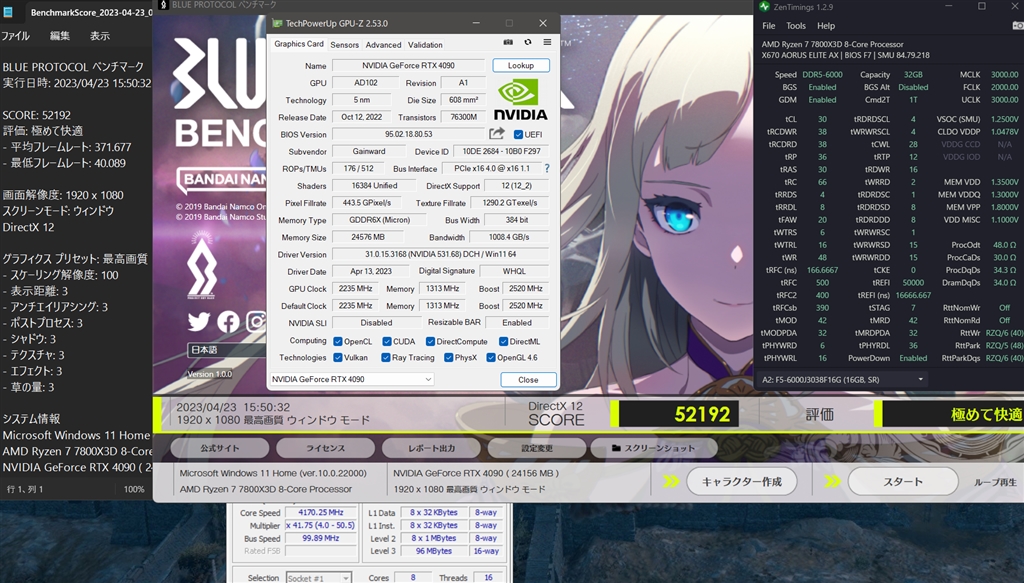Viewport: 1024px width, 583px height.
Task: Click the Resizable BAR field showing Enabled
Action: (x=517, y=323)
